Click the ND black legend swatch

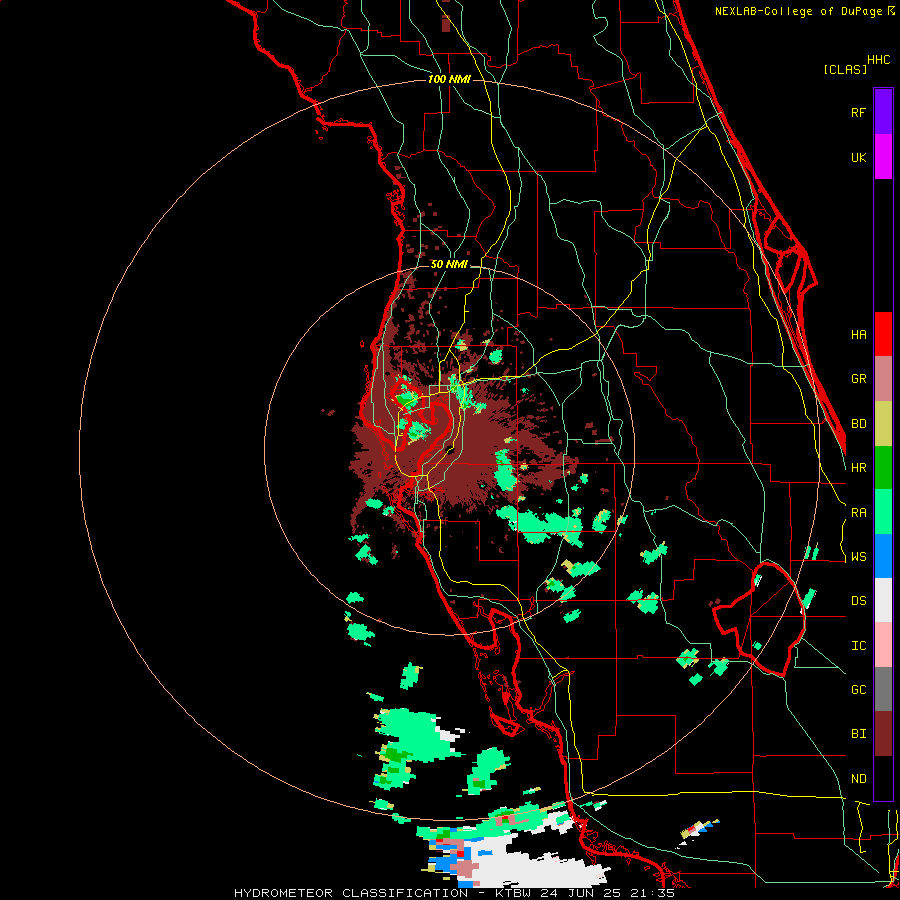(883, 778)
